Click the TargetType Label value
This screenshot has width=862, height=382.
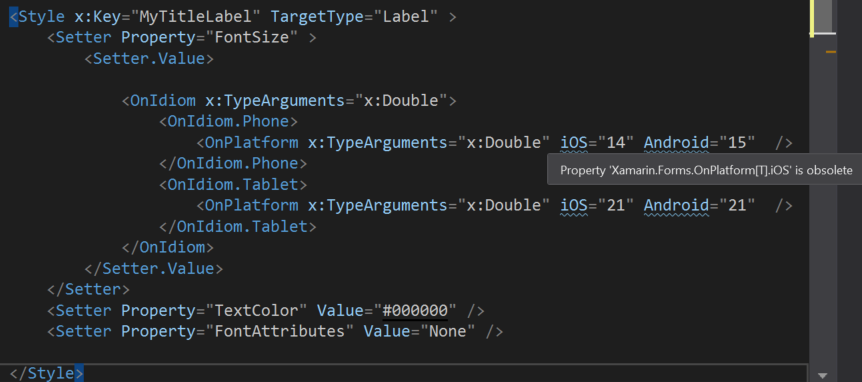coord(406,17)
